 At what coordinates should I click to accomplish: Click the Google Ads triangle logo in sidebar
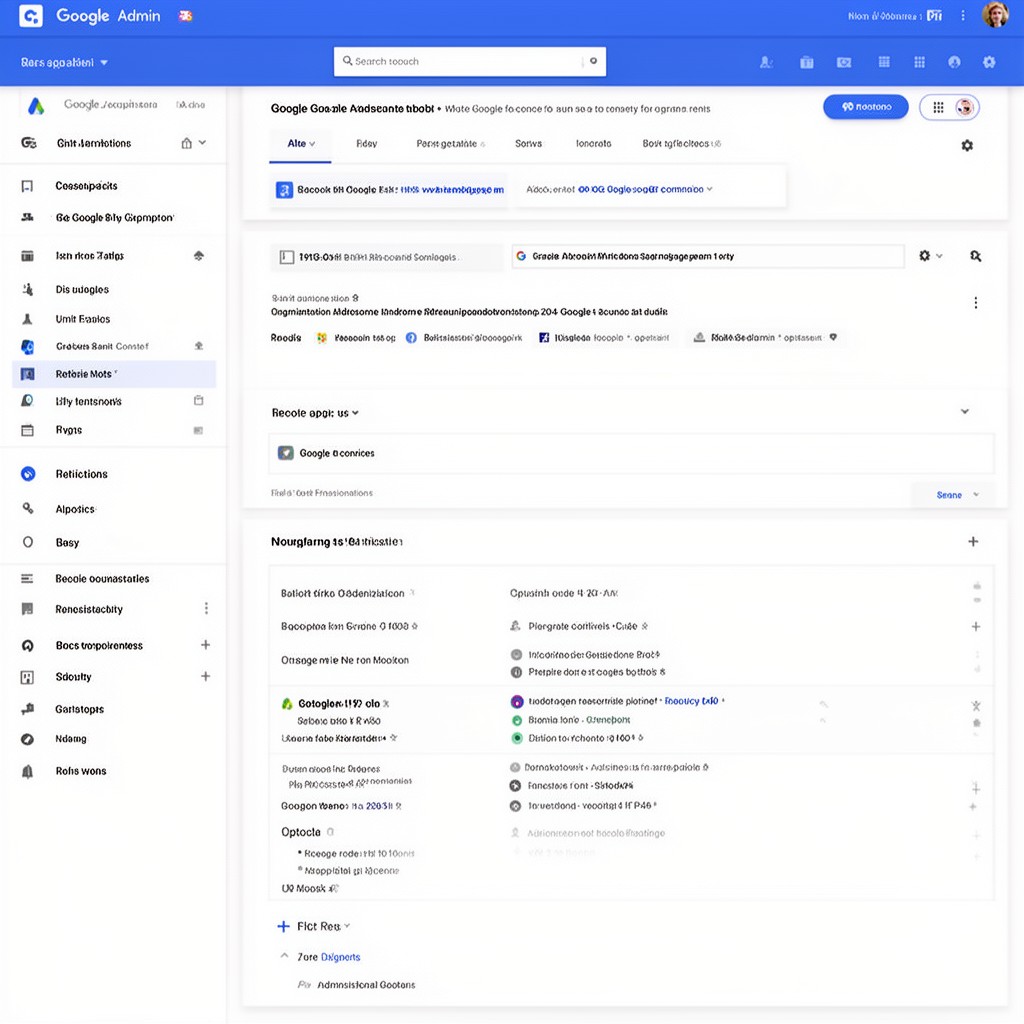pos(36,106)
